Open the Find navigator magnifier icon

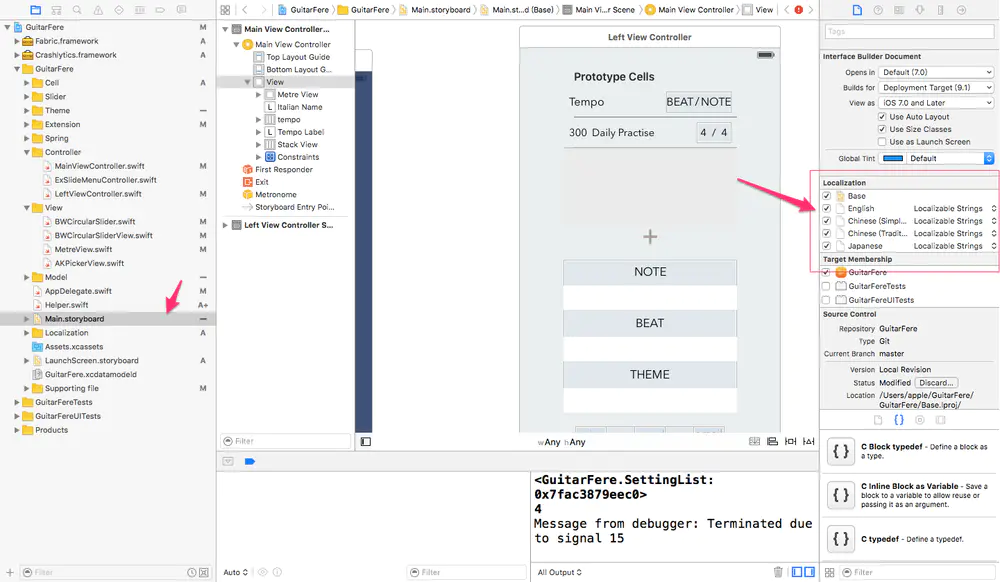[x=77, y=10]
